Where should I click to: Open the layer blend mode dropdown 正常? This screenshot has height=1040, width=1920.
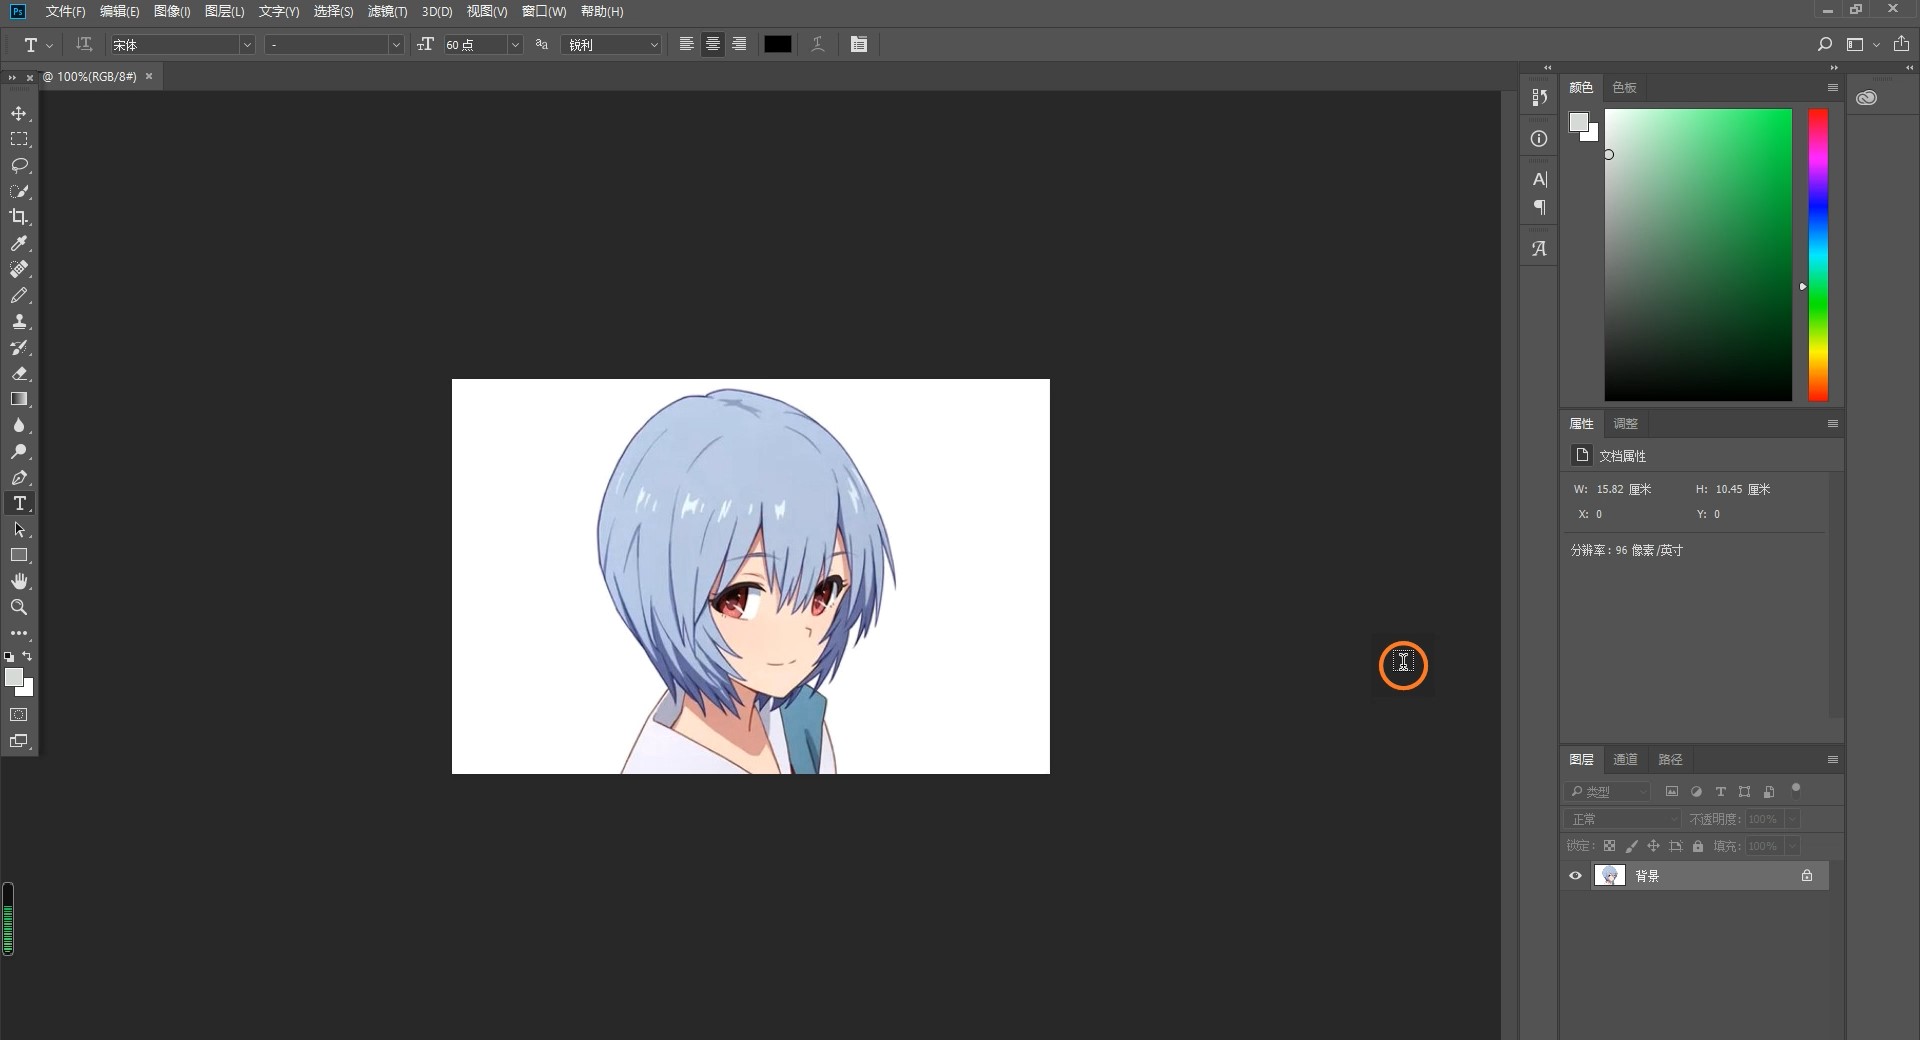coord(1622,819)
